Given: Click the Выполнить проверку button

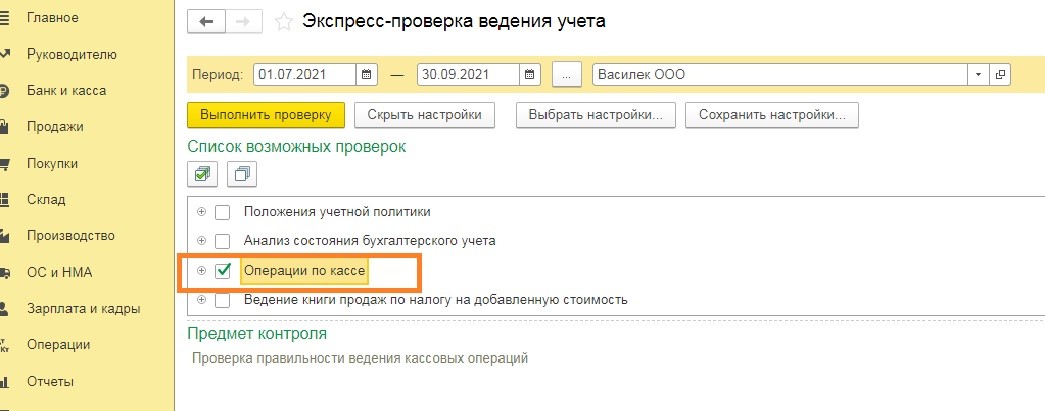Looking at the screenshot, I should [266, 115].
